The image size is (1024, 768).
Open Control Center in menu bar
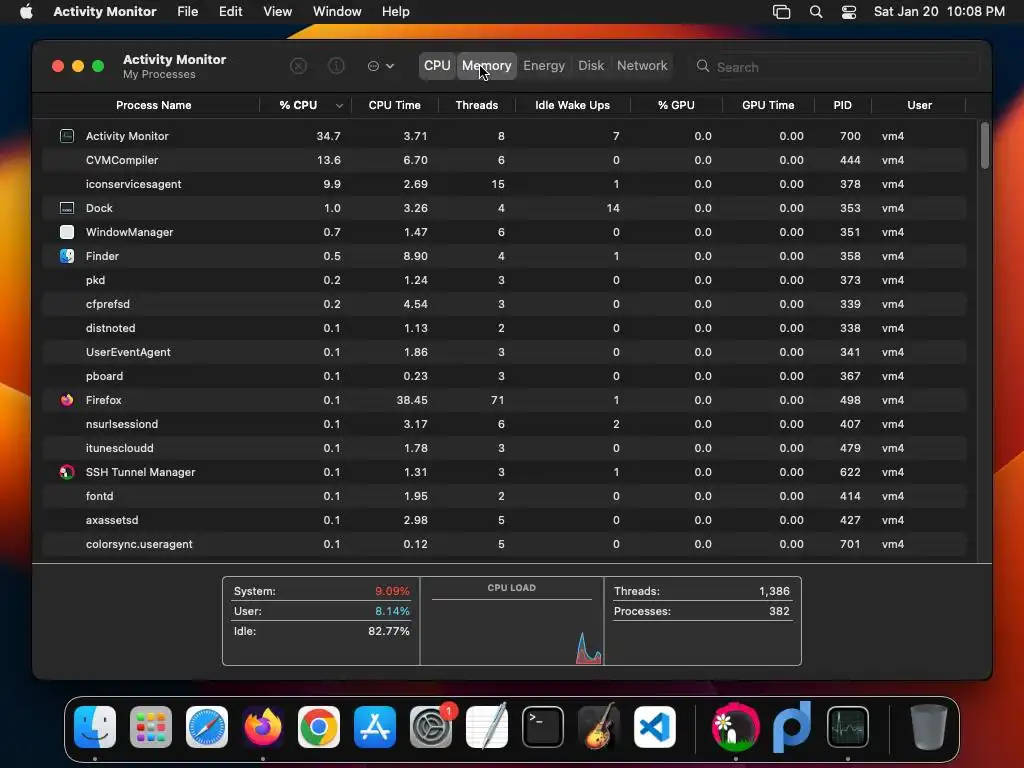tap(849, 12)
